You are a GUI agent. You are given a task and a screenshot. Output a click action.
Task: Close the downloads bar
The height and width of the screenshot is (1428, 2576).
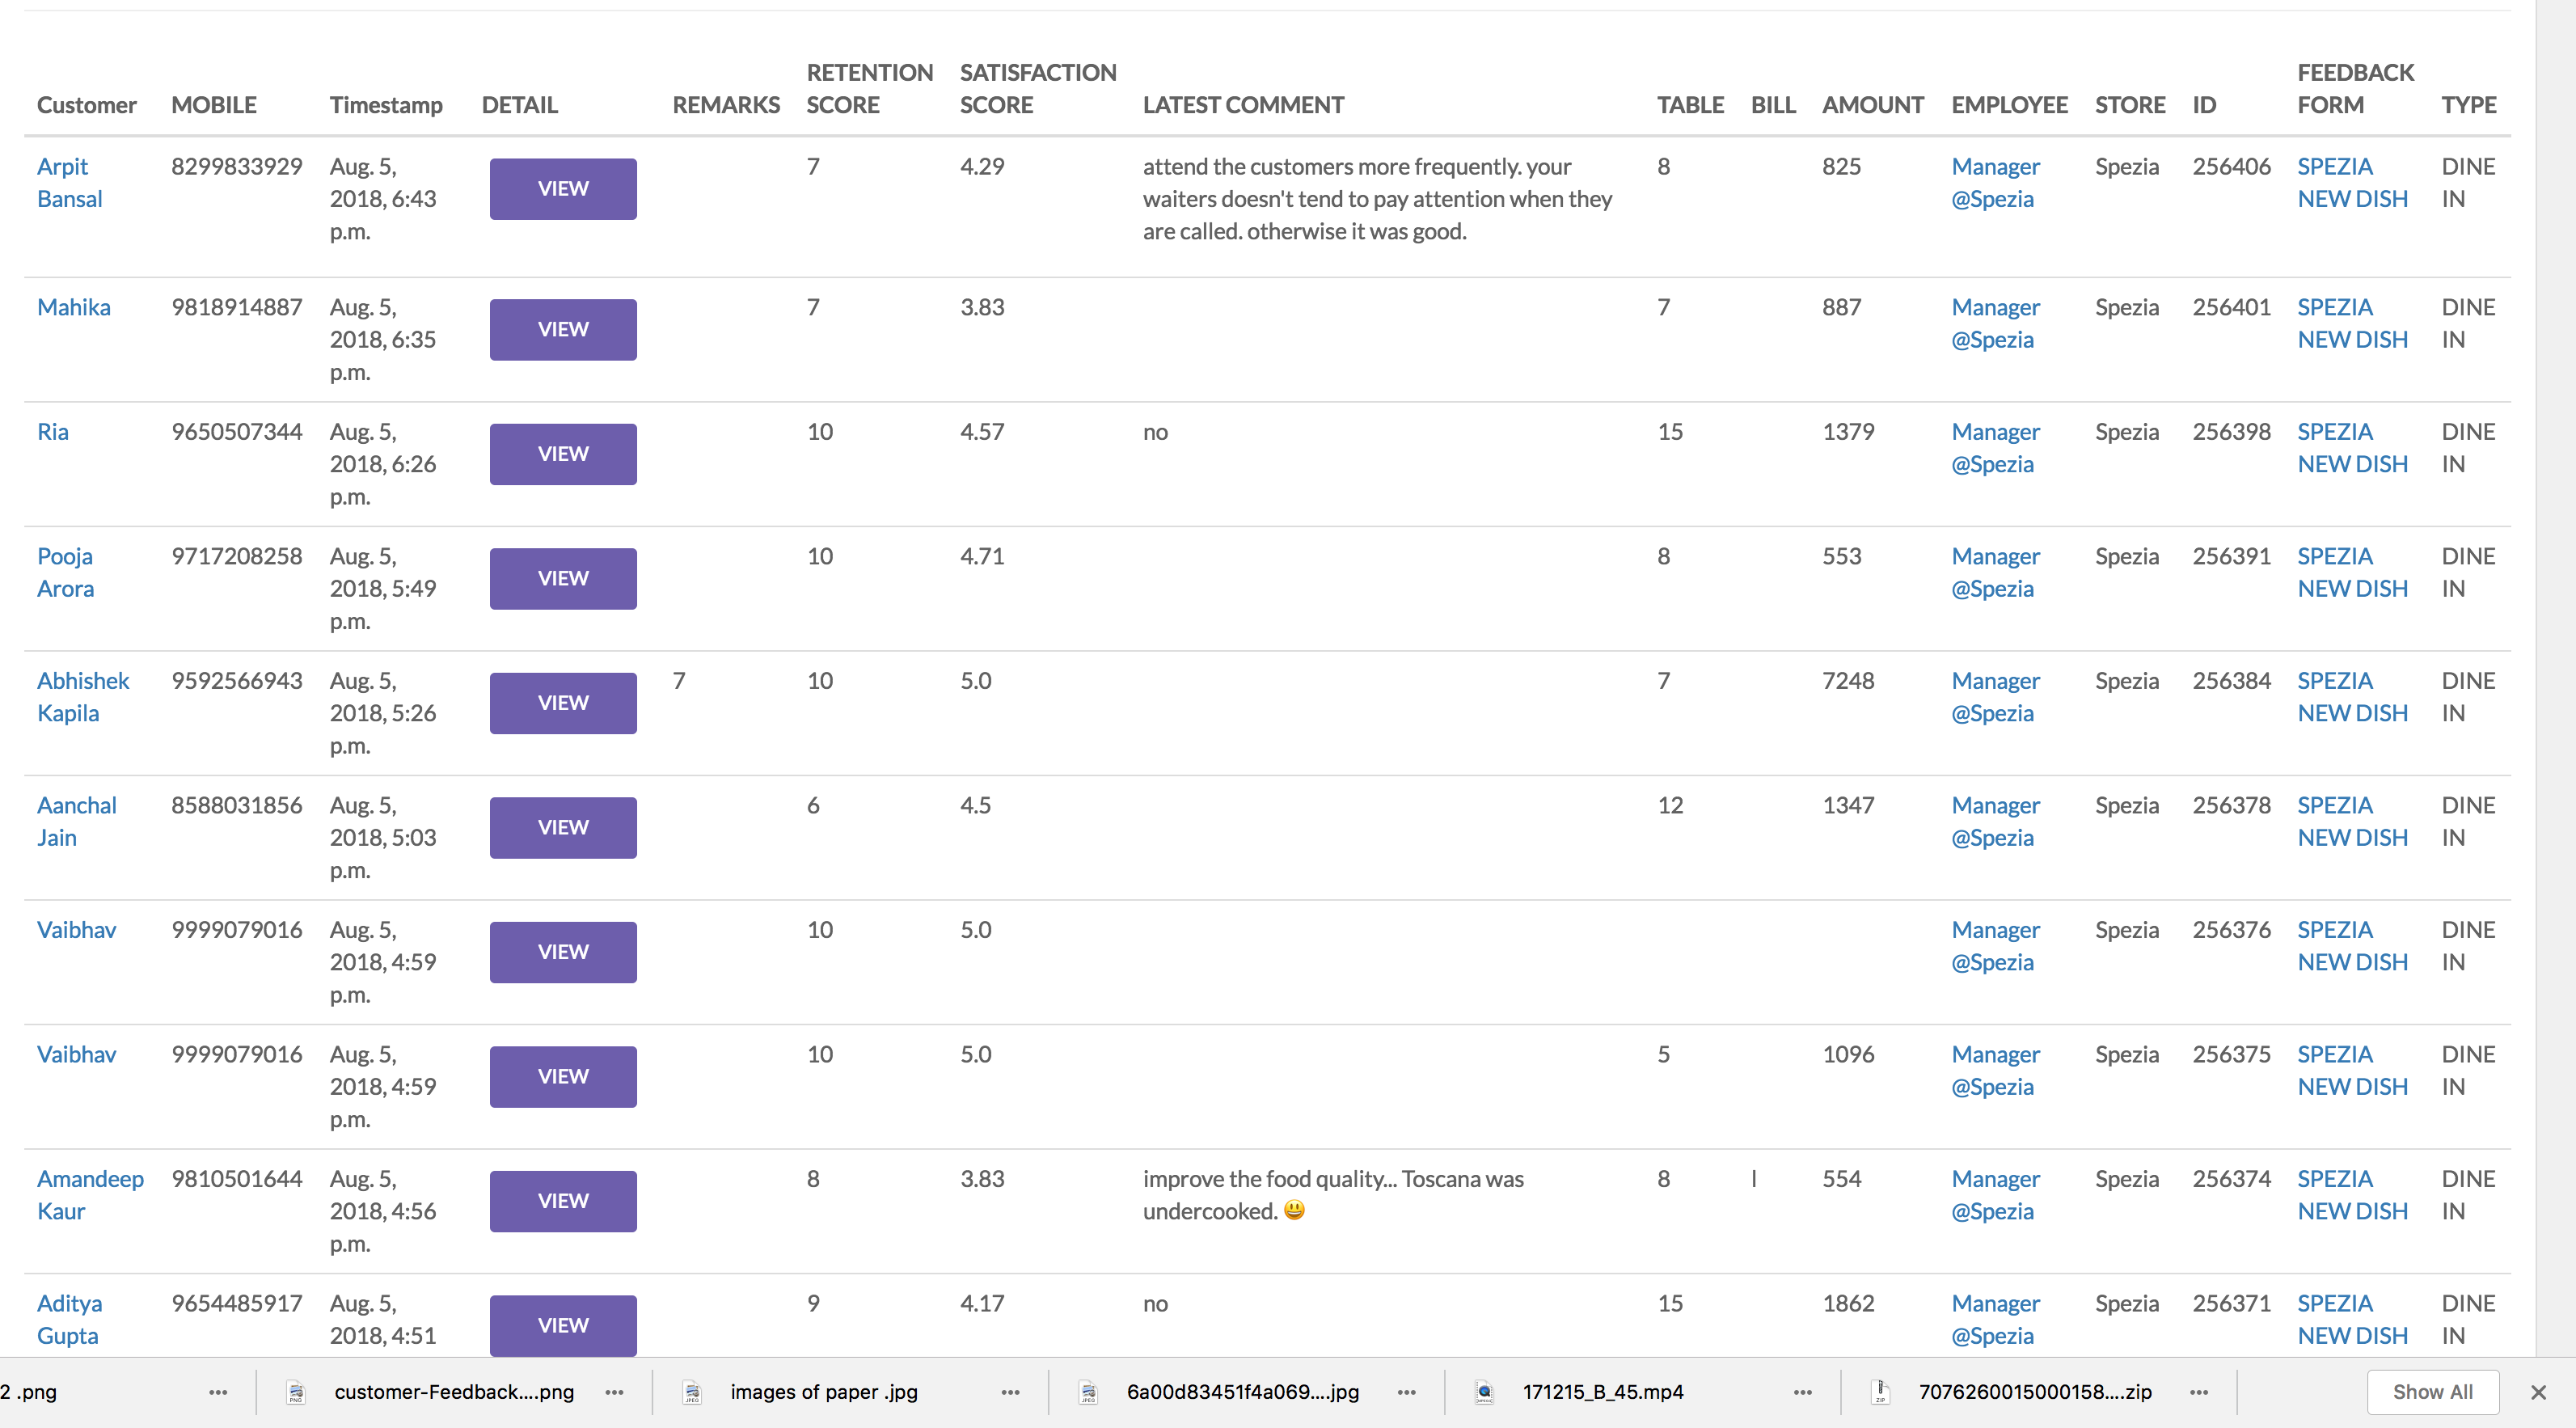coord(2538,1392)
